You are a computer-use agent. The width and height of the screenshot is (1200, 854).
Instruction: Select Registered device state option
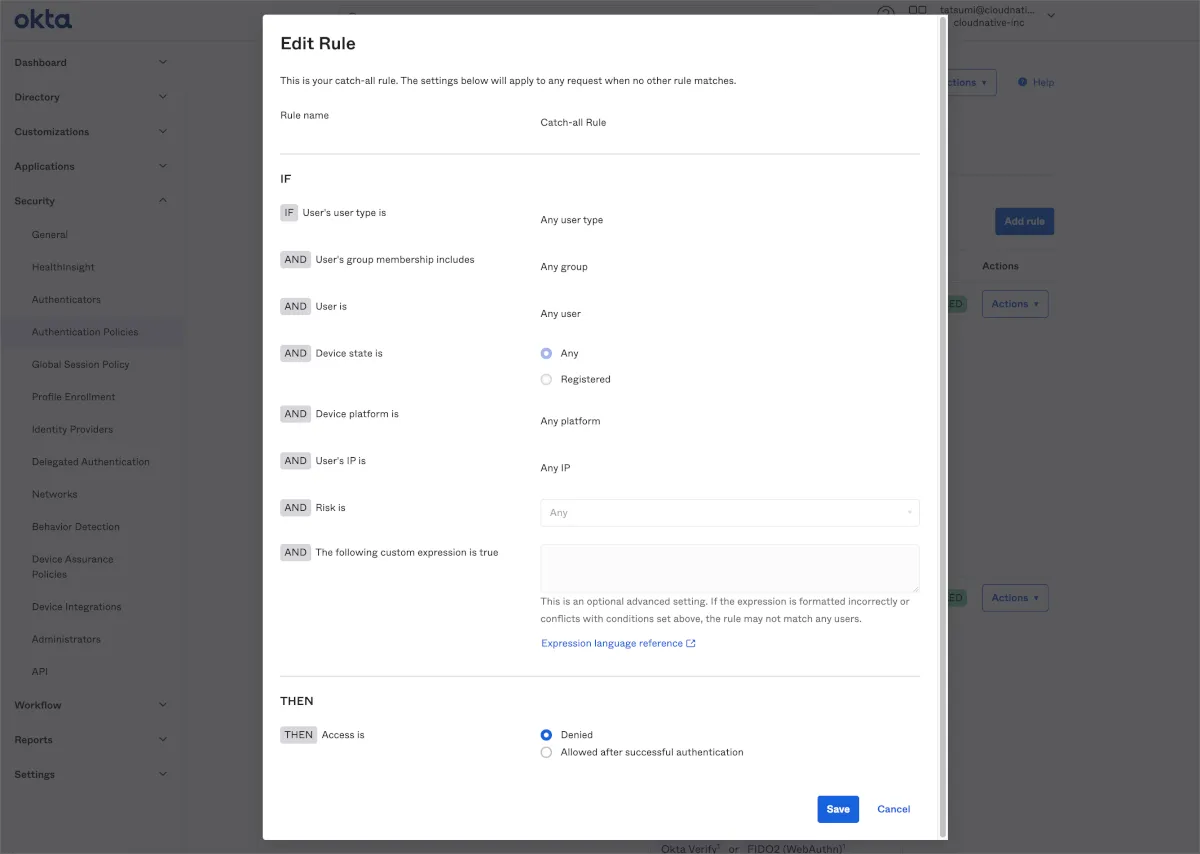pyautogui.click(x=546, y=380)
